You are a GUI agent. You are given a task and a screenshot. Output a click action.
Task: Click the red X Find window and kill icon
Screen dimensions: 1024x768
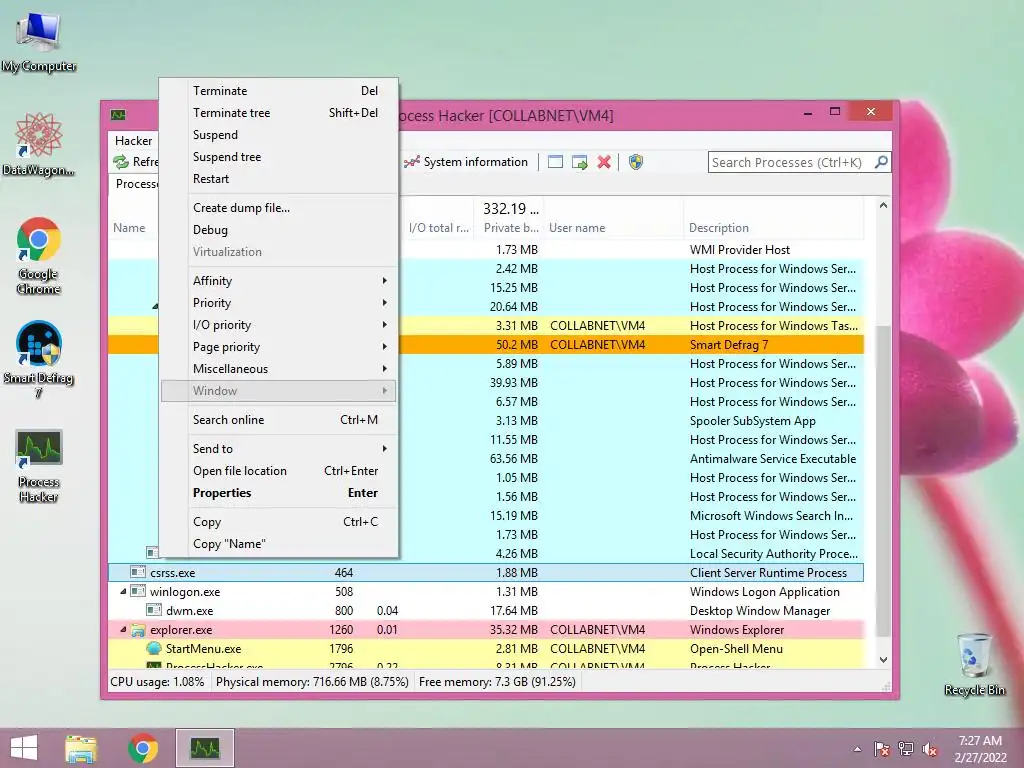[604, 162]
